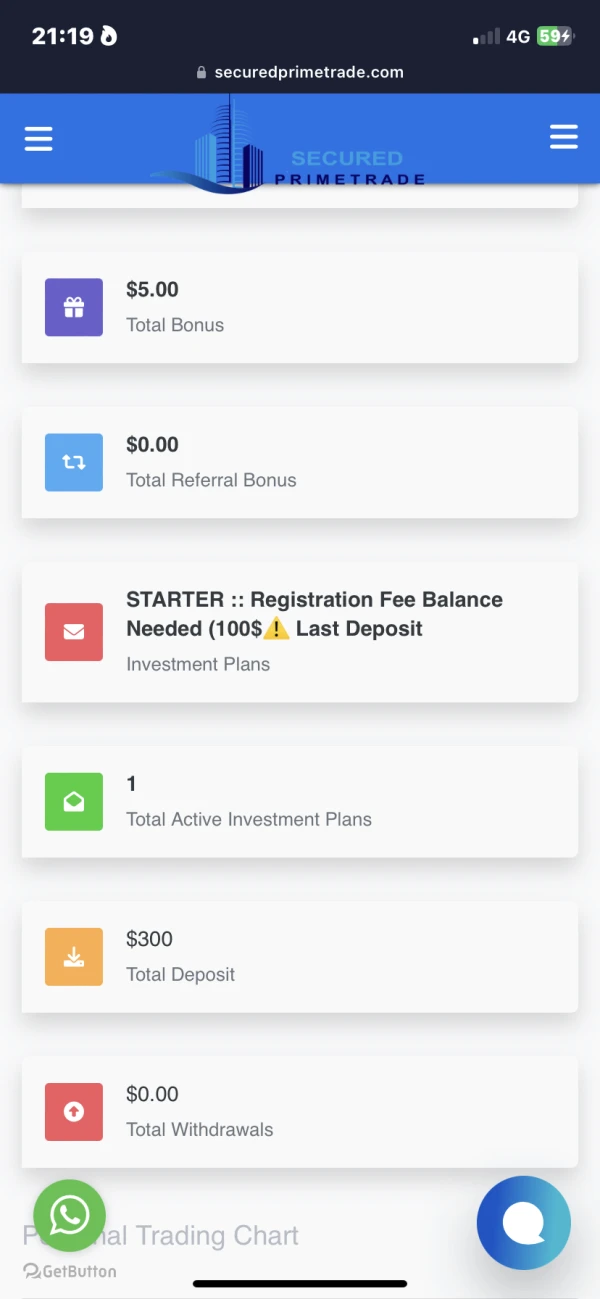Tap the securedprimetrade.com address bar
600x1299 pixels.
click(300, 72)
